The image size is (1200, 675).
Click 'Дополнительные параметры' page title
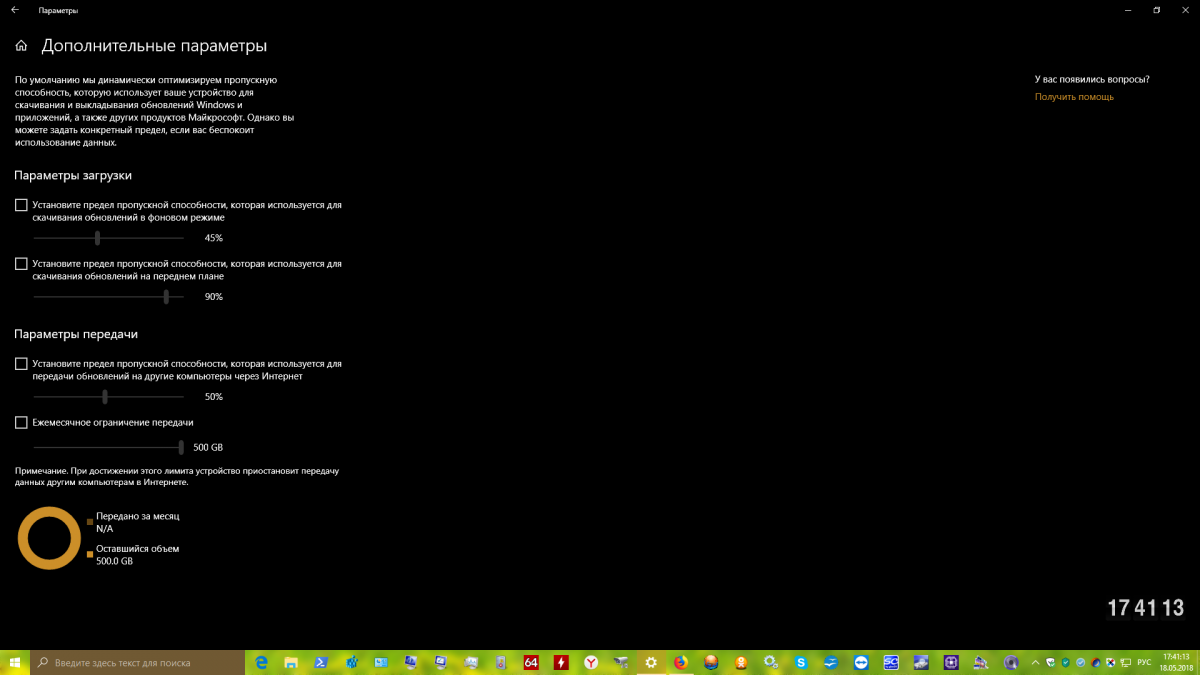(154, 46)
